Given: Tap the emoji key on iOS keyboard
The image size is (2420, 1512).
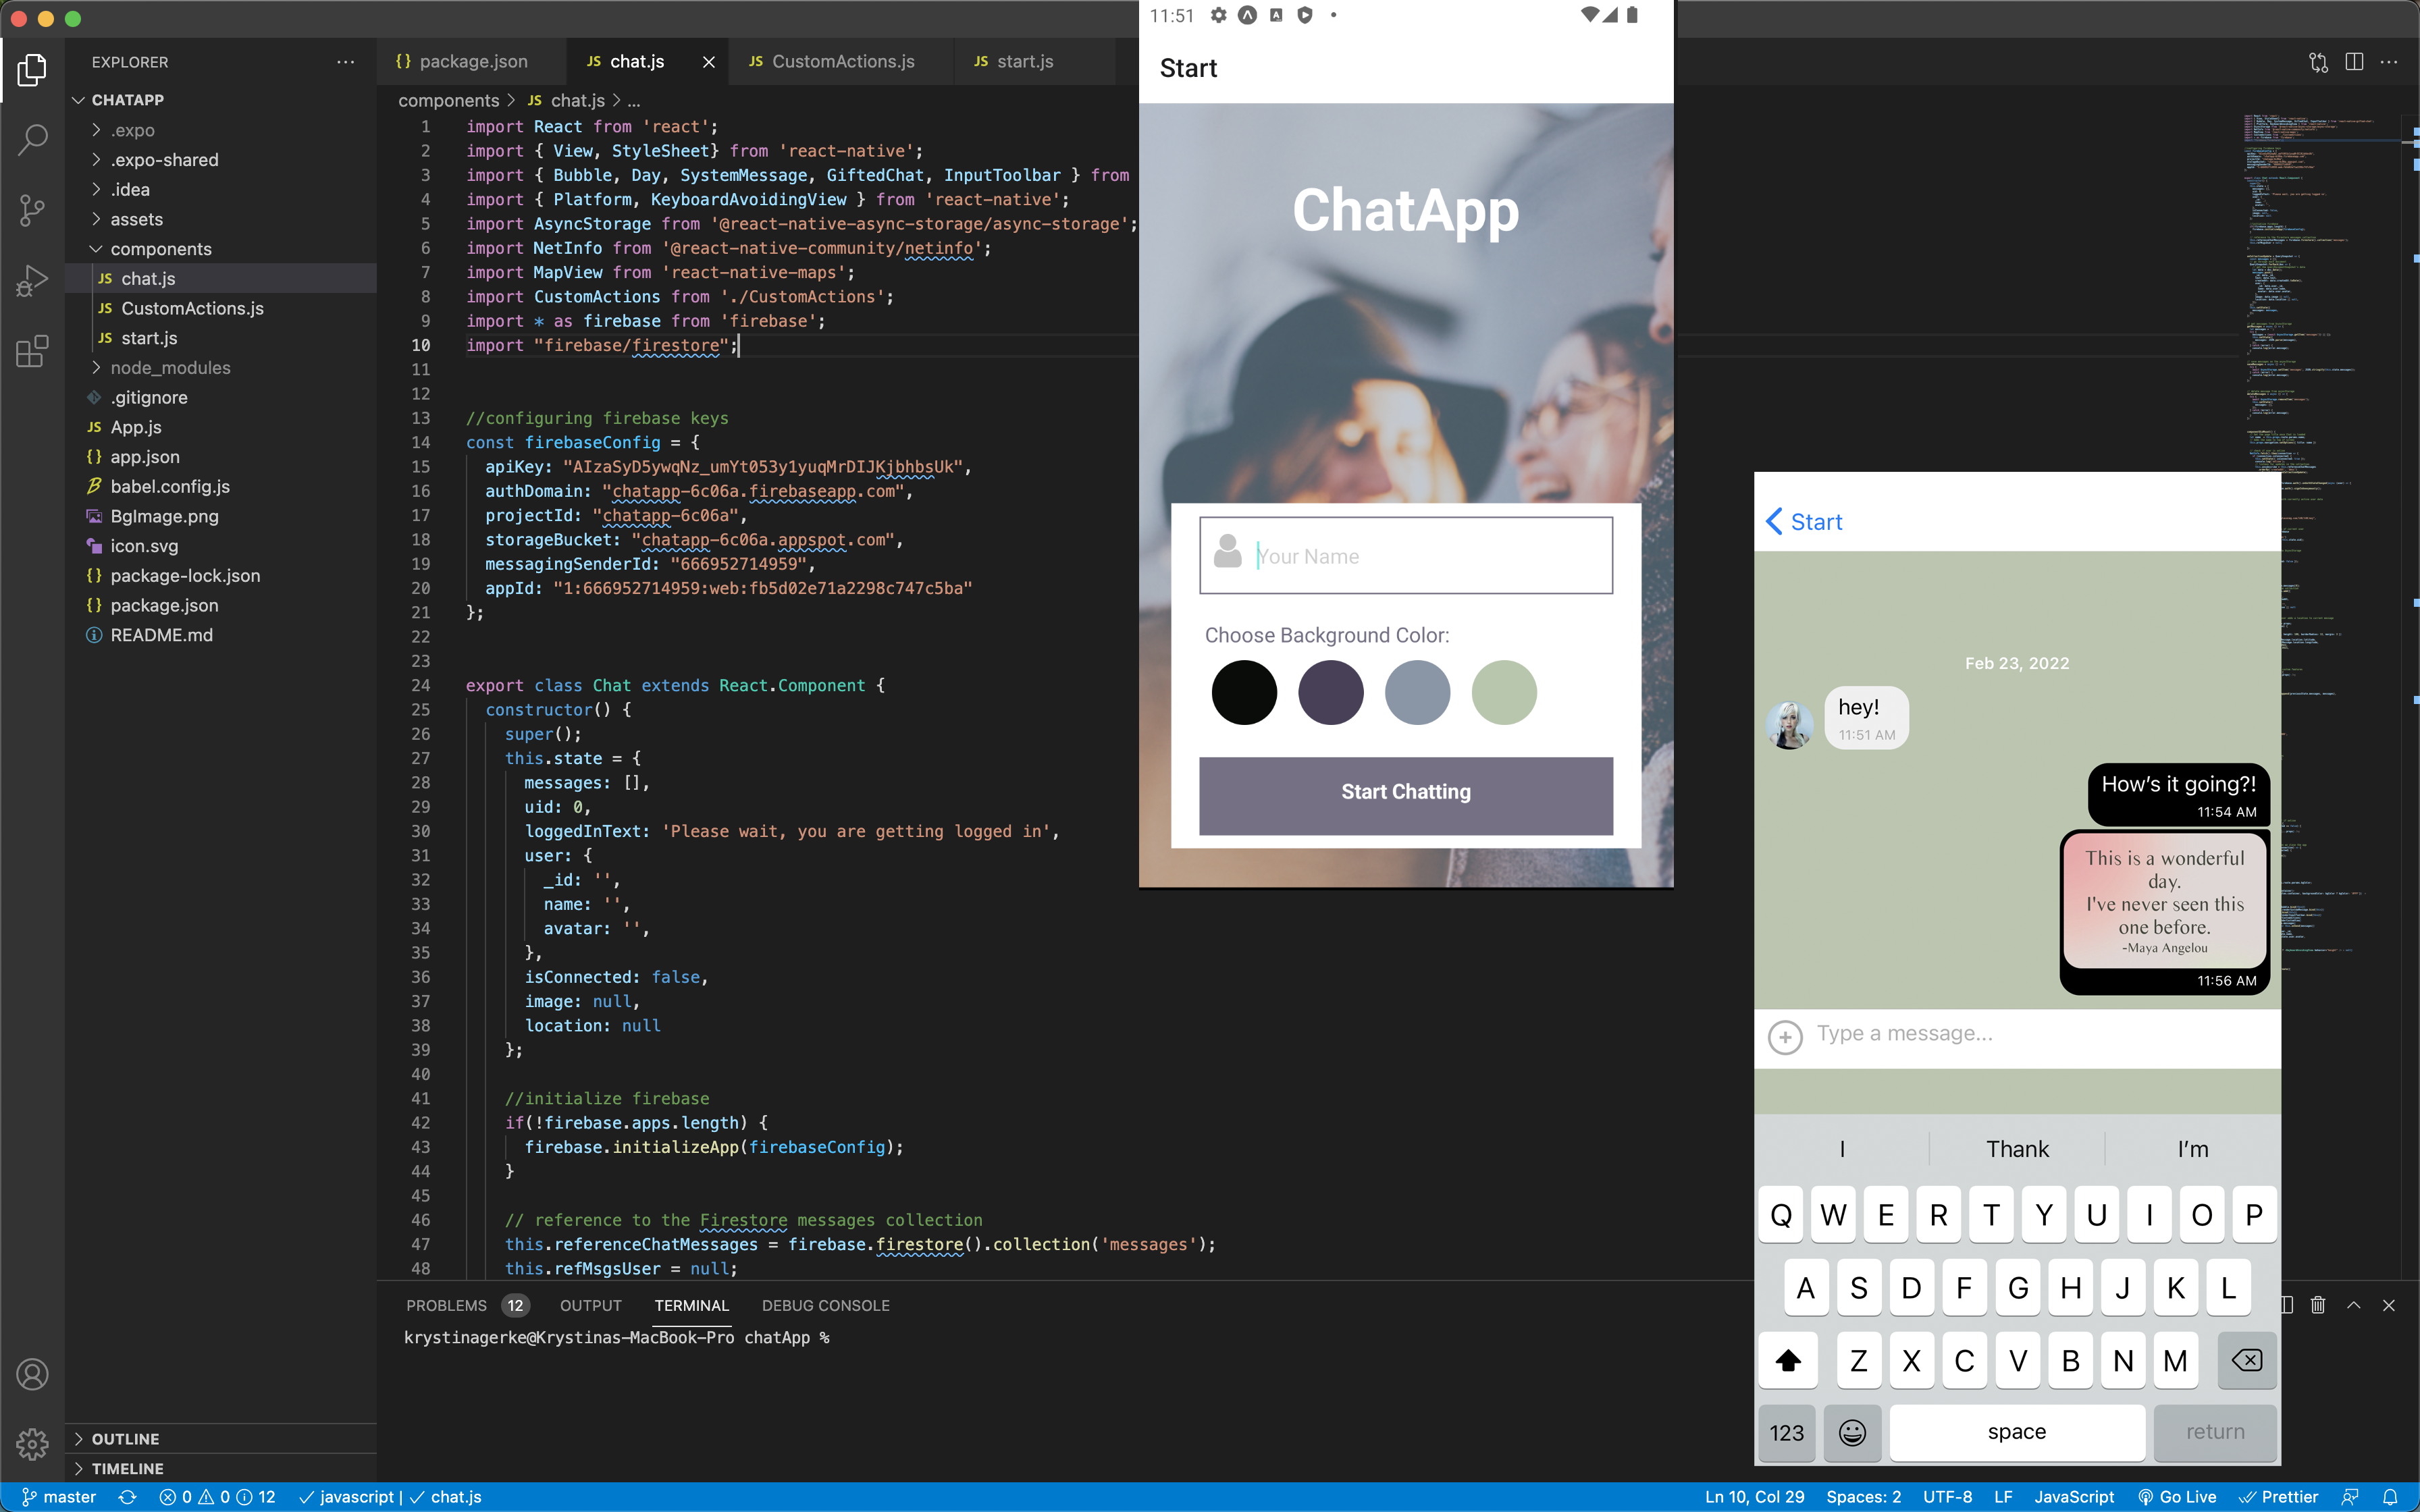Looking at the screenshot, I should (1852, 1433).
